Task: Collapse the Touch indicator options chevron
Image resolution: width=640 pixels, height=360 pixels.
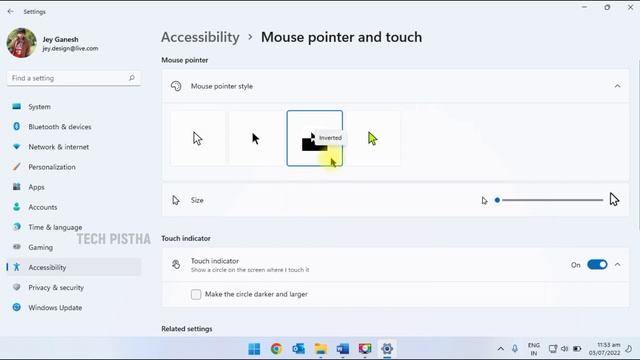Action: point(617,264)
